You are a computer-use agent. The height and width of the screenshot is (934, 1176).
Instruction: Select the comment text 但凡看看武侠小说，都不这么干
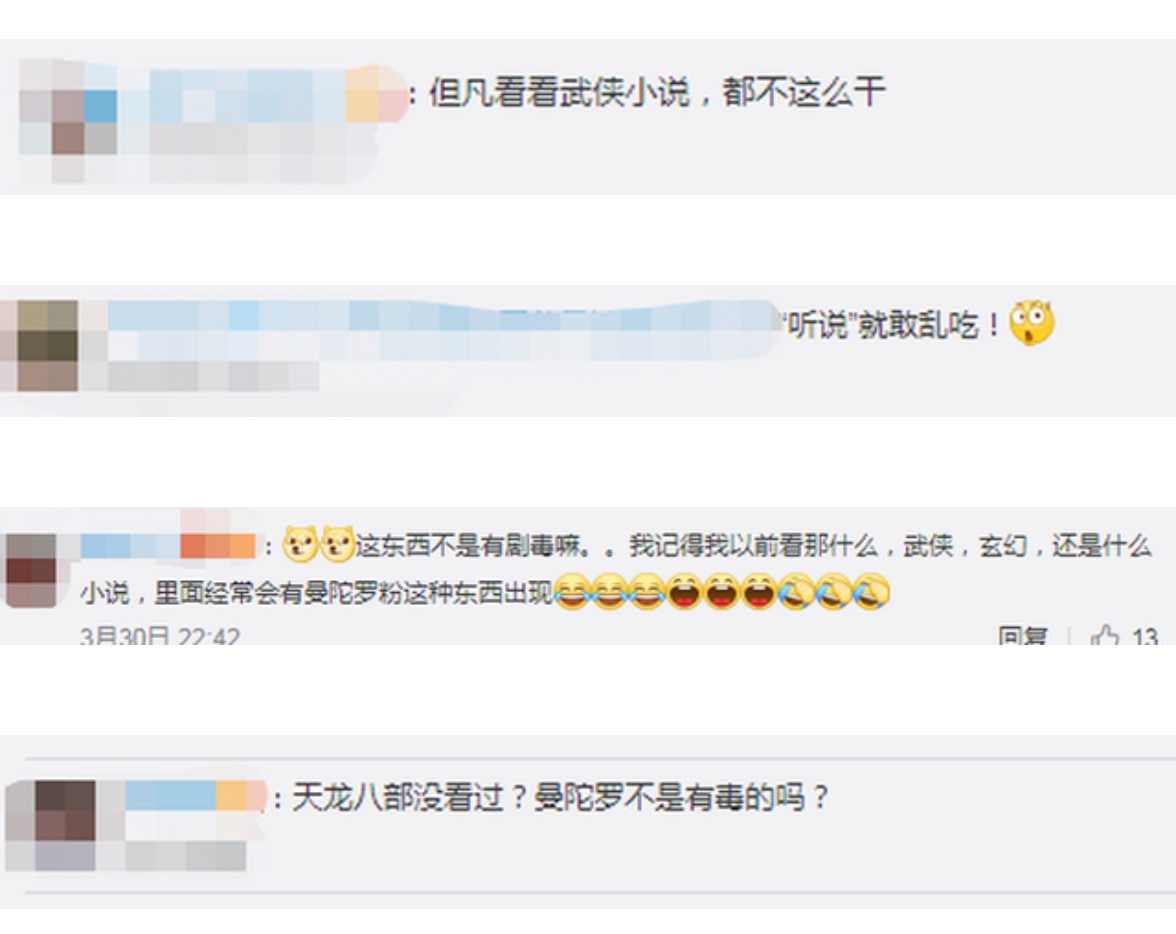point(657,93)
